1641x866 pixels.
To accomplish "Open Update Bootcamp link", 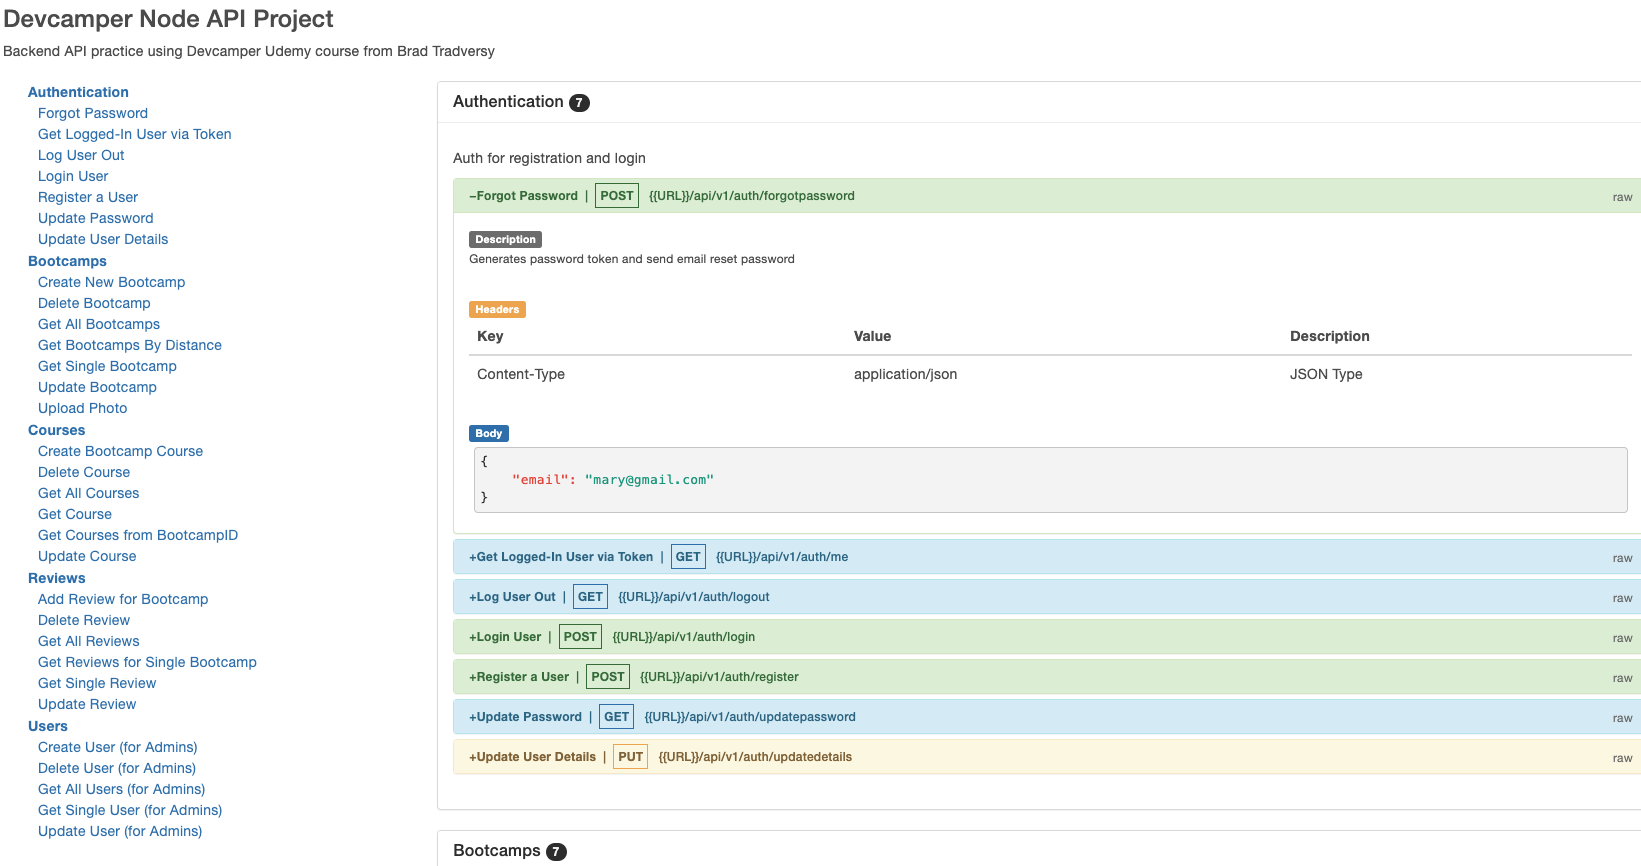I will [x=97, y=387].
